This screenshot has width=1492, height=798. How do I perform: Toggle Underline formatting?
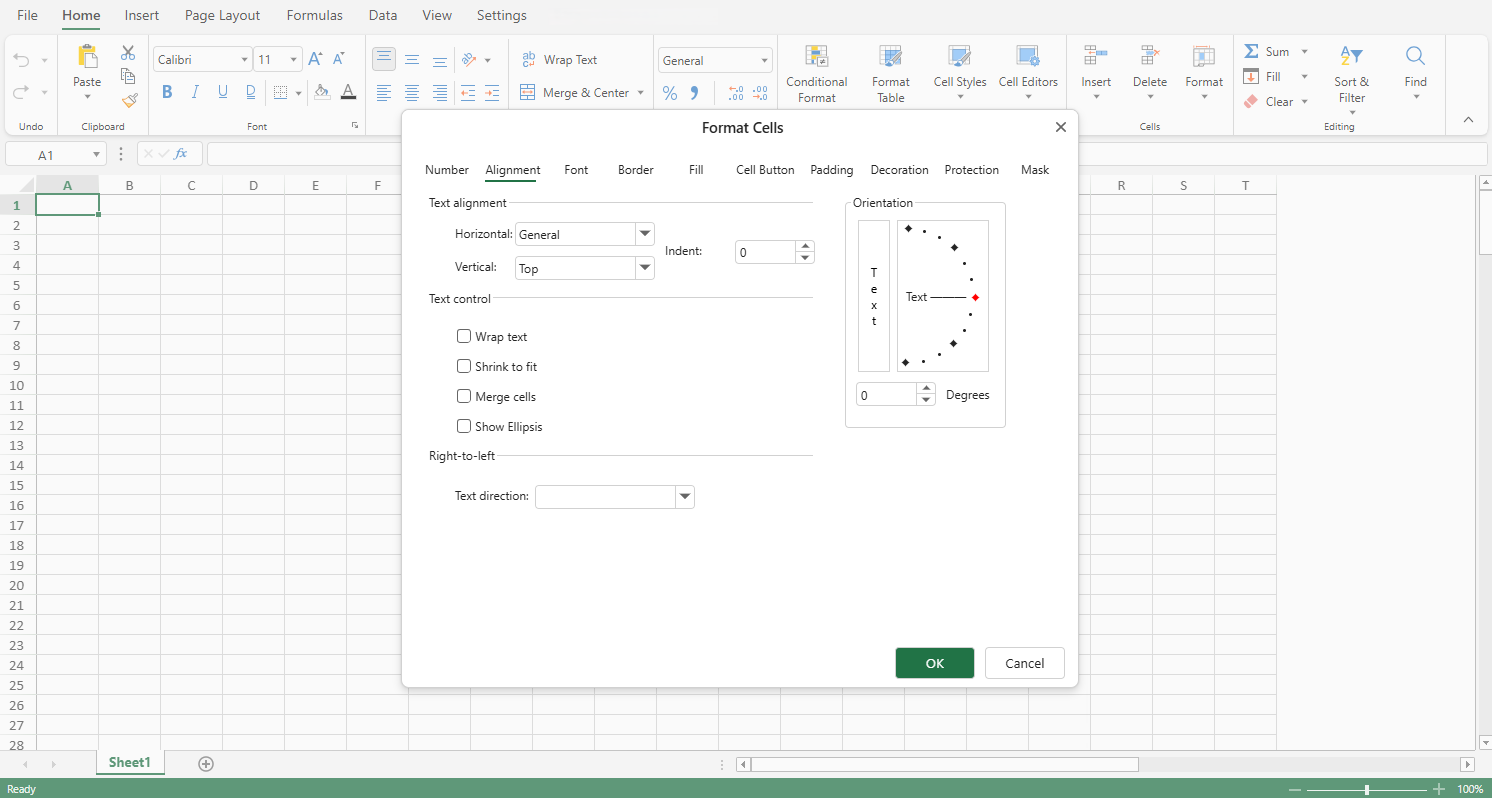(223, 92)
